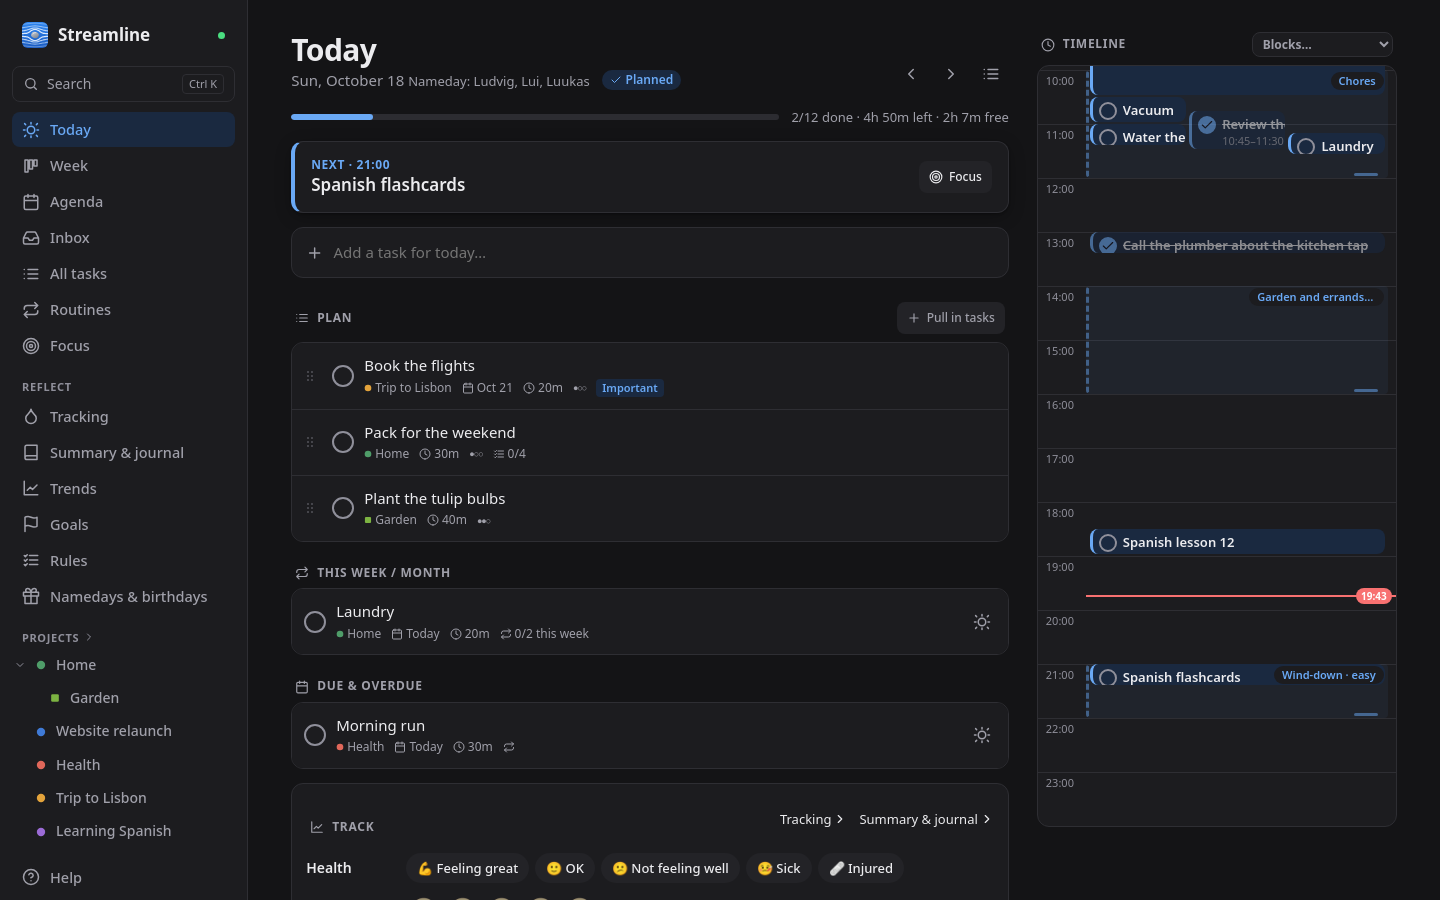Open Help in the sidebar
The width and height of the screenshot is (1440, 900).
pos(123,878)
